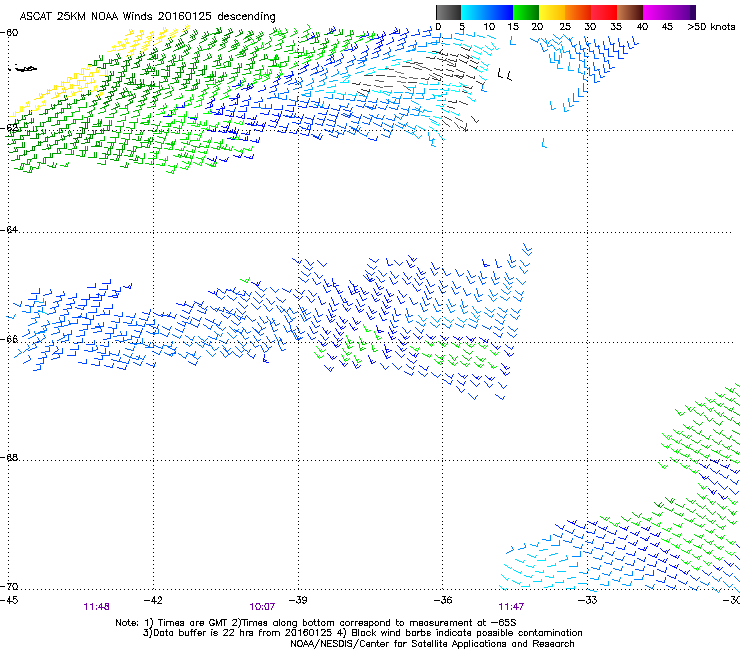Viewport: 740px width, 650px height.
Task: Select the green 15-20 knots color segment
Action: (x=526, y=12)
